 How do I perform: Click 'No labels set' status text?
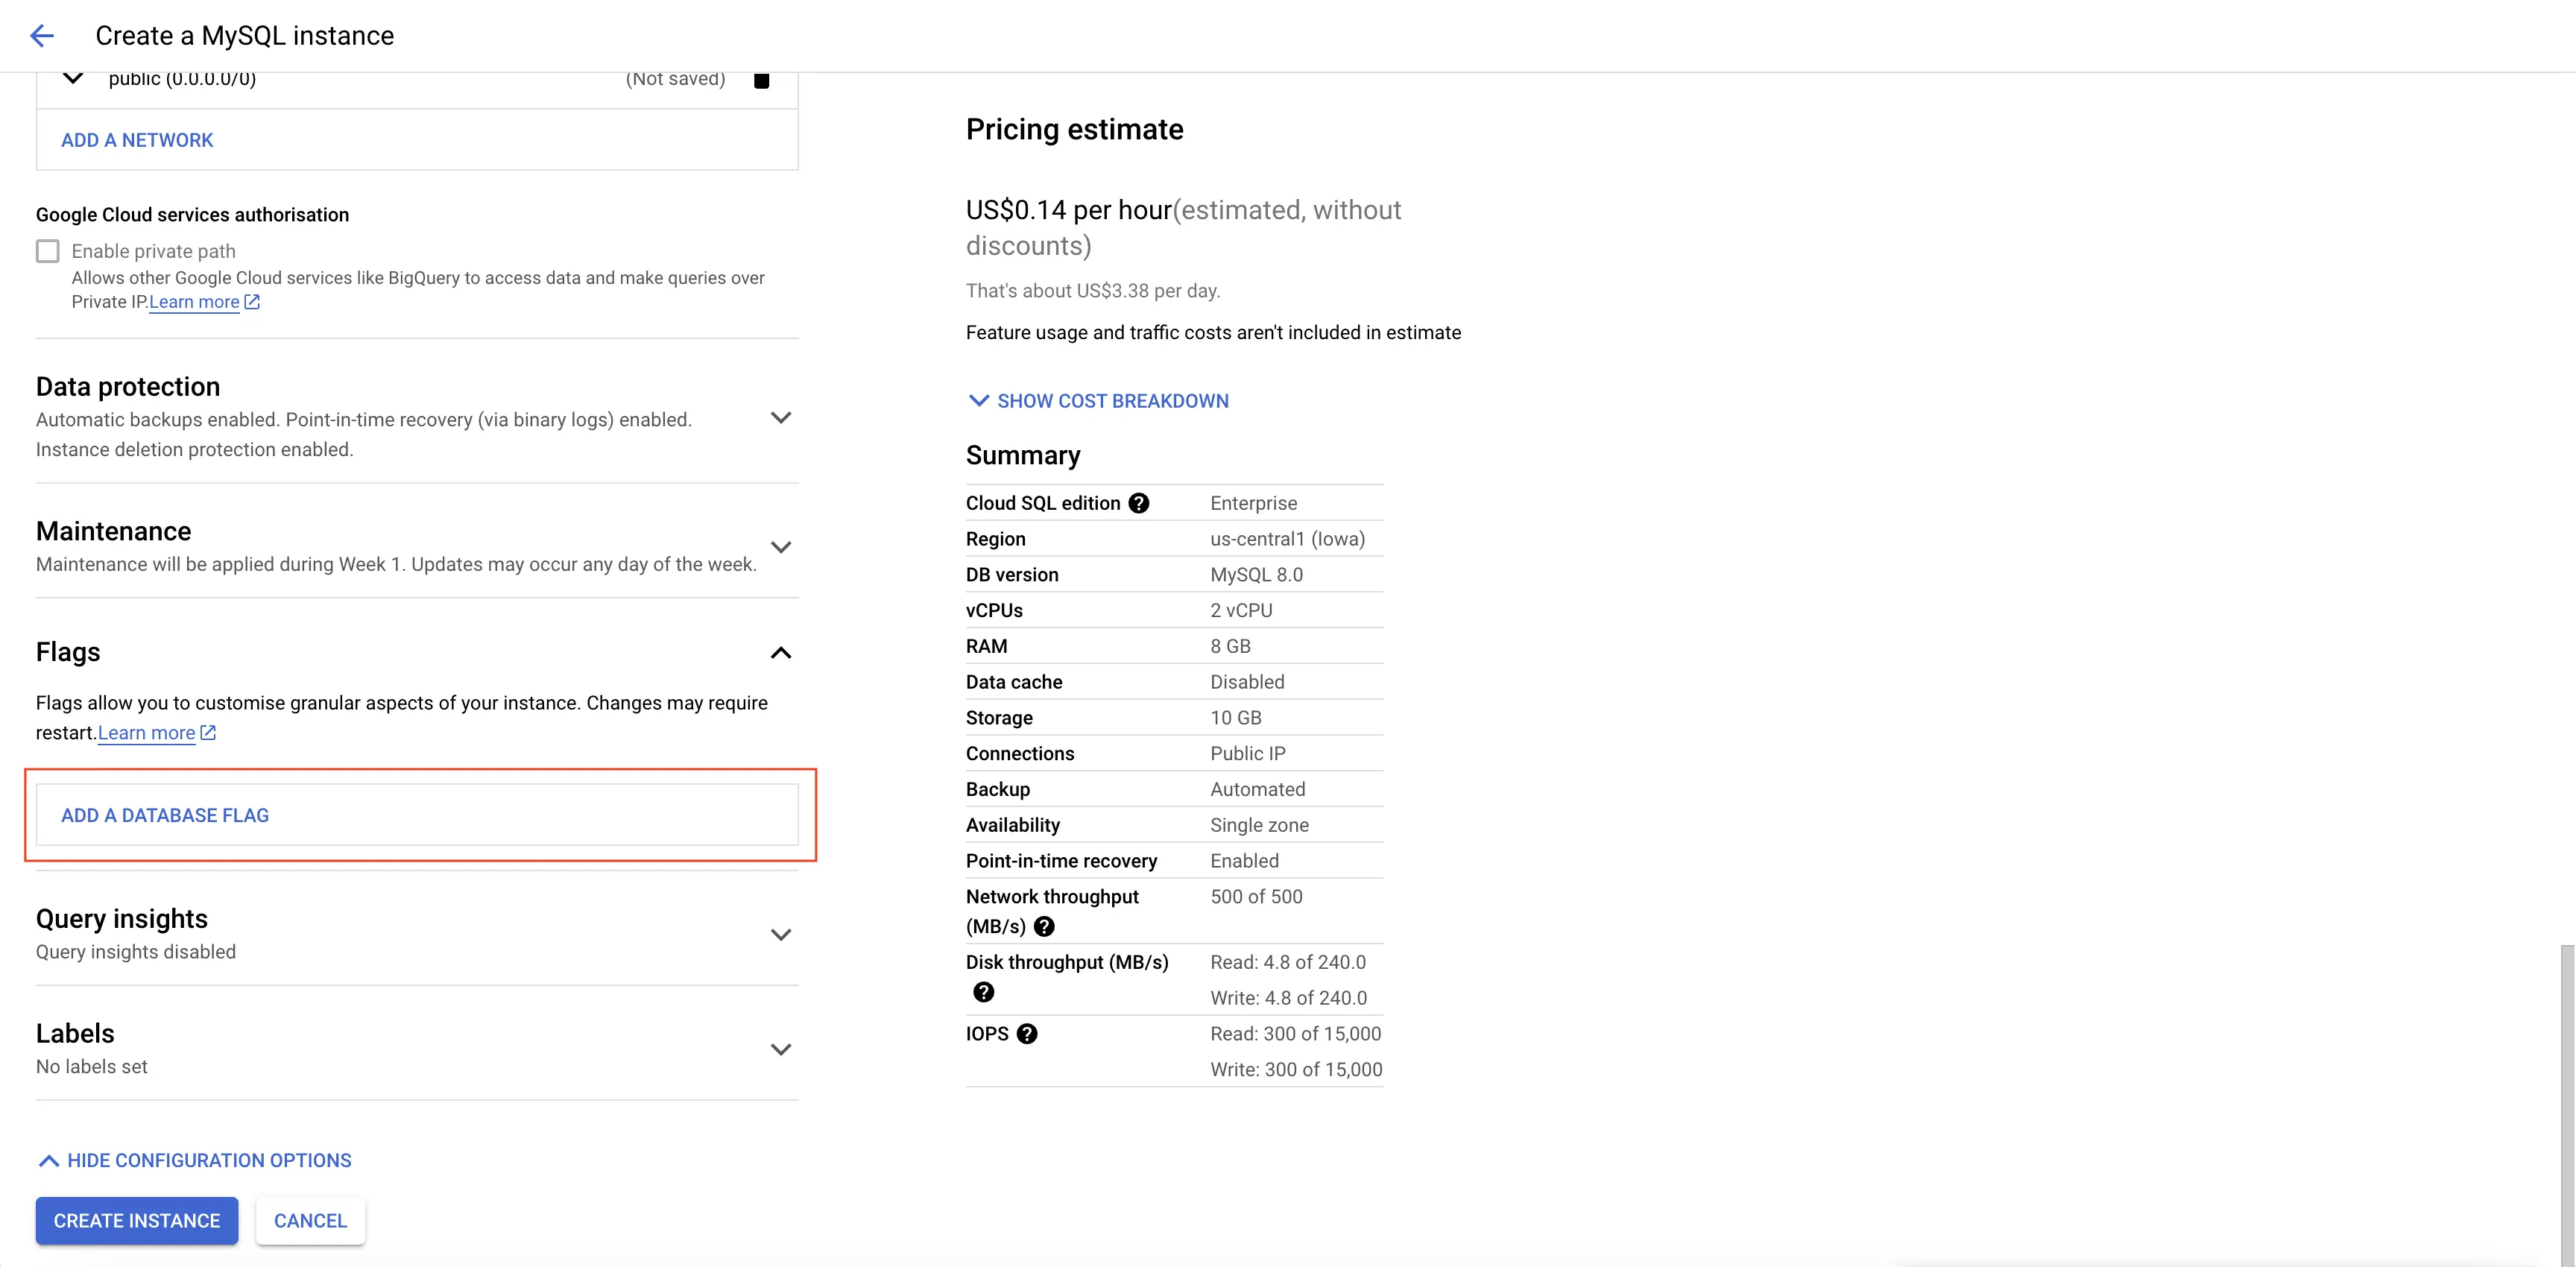point(92,1067)
